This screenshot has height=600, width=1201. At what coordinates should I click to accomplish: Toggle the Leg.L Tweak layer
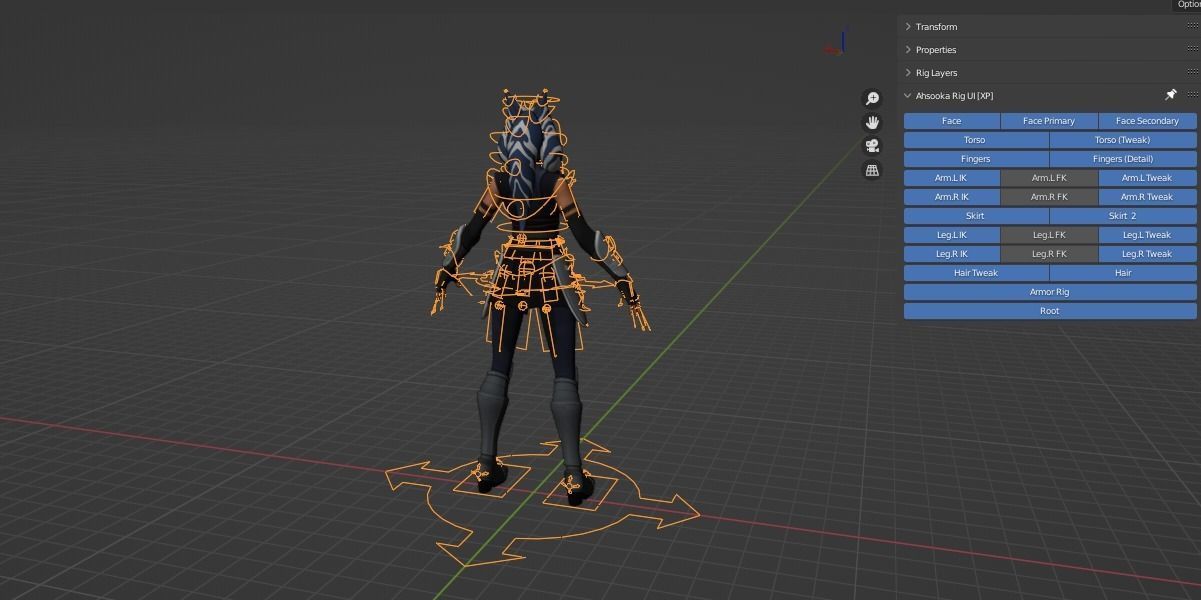pos(1148,235)
